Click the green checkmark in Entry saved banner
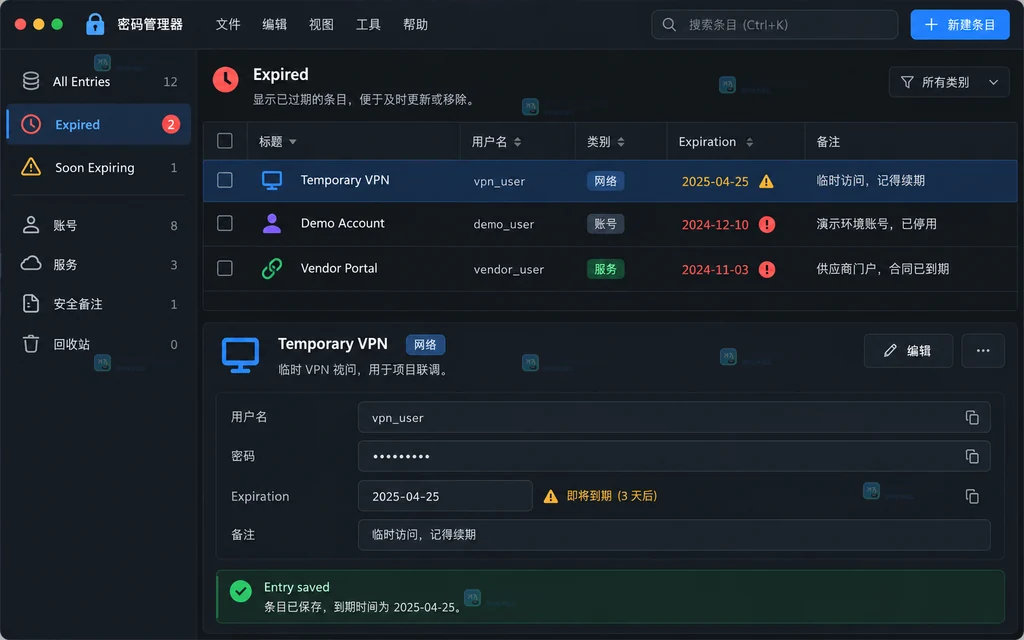1024x640 pixels. (241, 591)
